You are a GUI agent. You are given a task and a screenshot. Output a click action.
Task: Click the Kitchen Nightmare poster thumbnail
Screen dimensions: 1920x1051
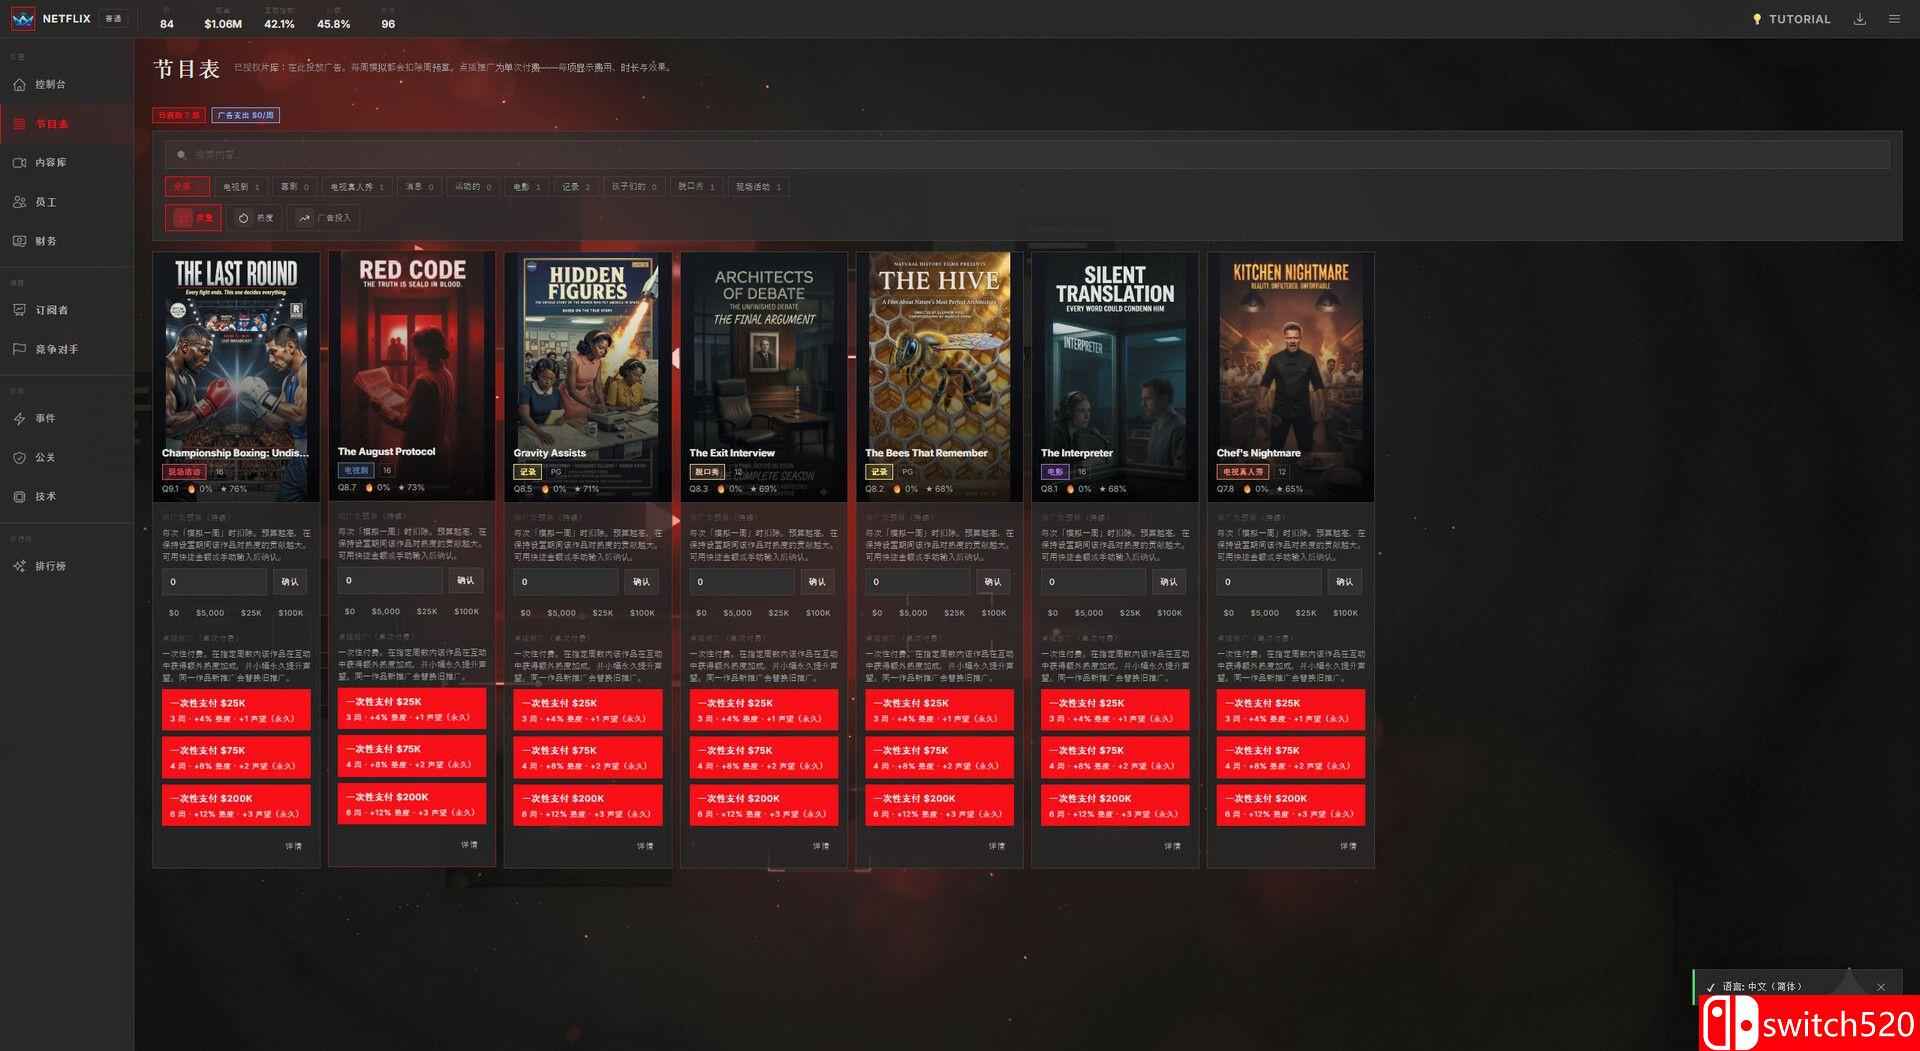tap(1291, 375)
